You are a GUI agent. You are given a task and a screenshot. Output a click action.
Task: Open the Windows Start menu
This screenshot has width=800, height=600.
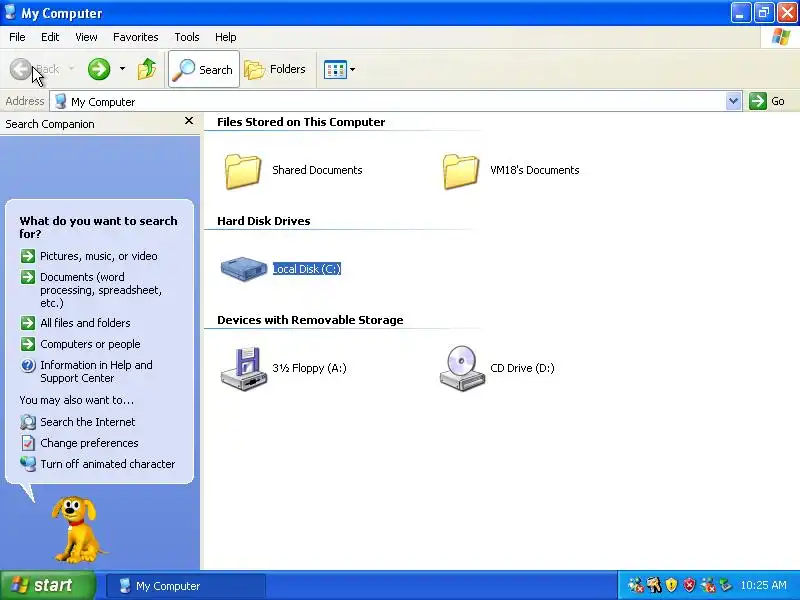tap(47, 585)
